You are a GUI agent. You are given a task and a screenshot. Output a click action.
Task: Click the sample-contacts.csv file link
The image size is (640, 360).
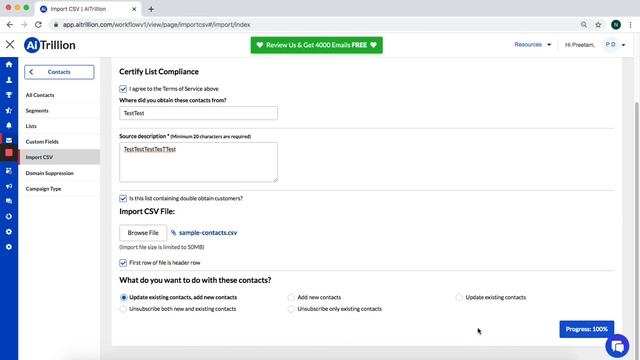(x=208, y=233)
